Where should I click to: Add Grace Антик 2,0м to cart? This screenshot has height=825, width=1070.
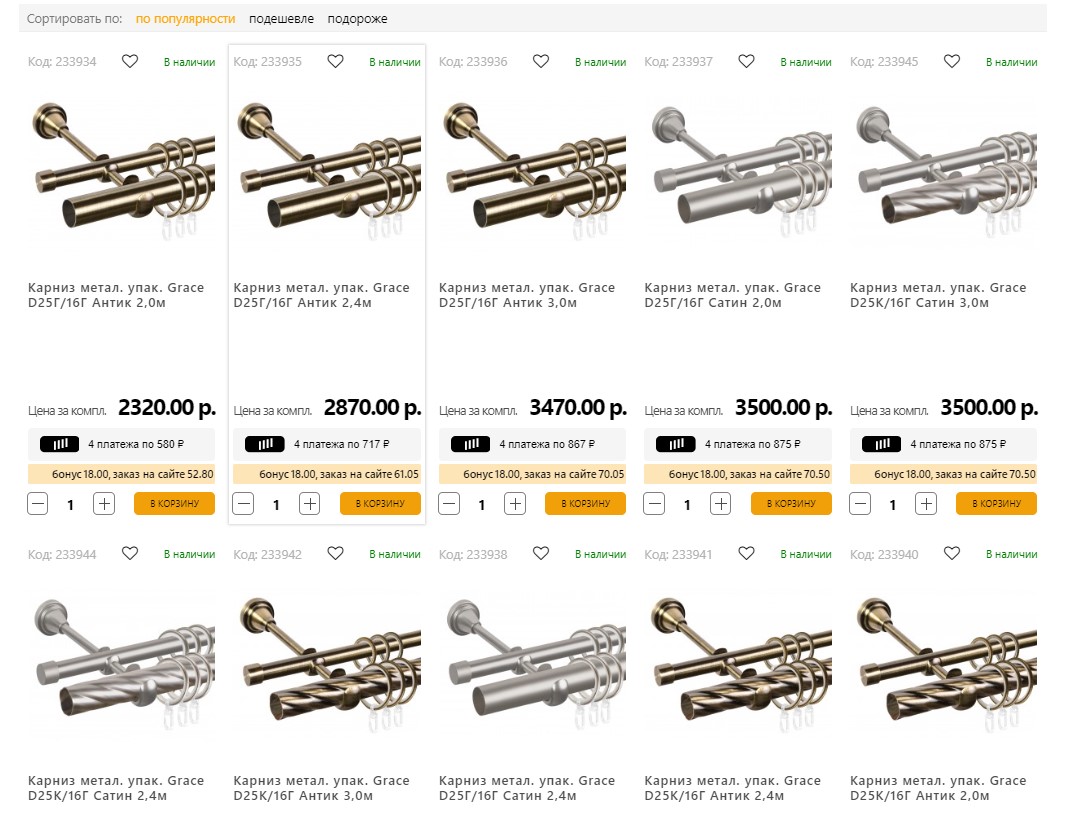click(174, 504)
